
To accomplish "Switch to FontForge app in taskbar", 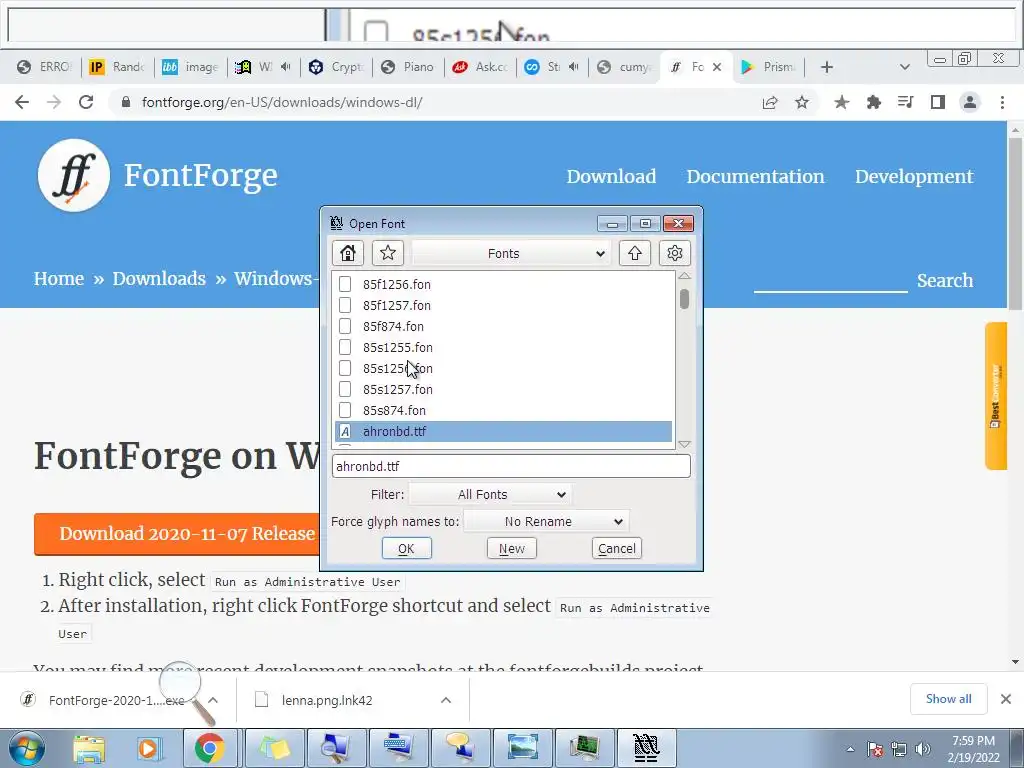I will [x=647, y=748].
